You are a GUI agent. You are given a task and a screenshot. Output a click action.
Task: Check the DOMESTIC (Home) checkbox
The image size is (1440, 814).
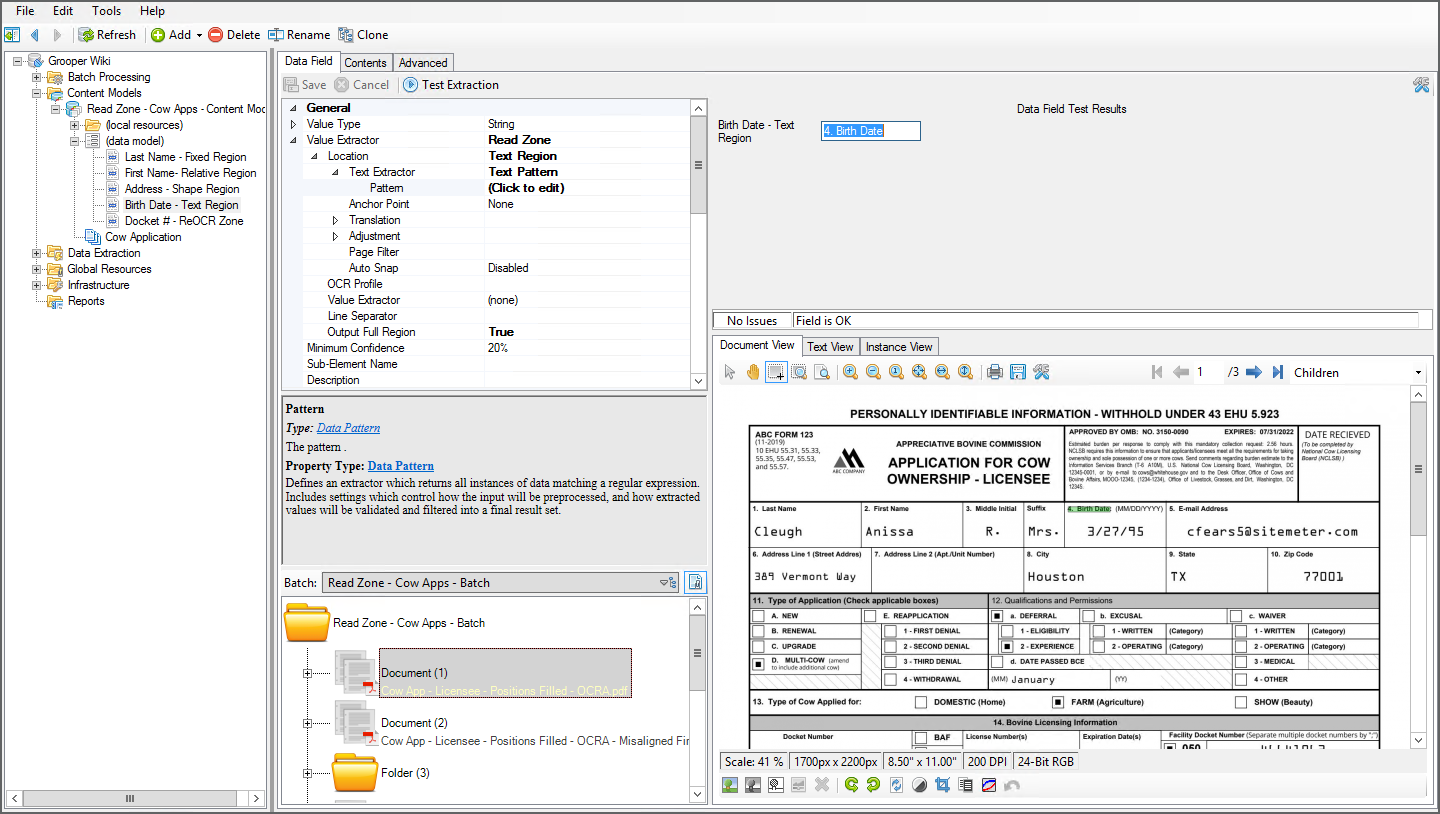pyautogui.click(x=920, y=702)
